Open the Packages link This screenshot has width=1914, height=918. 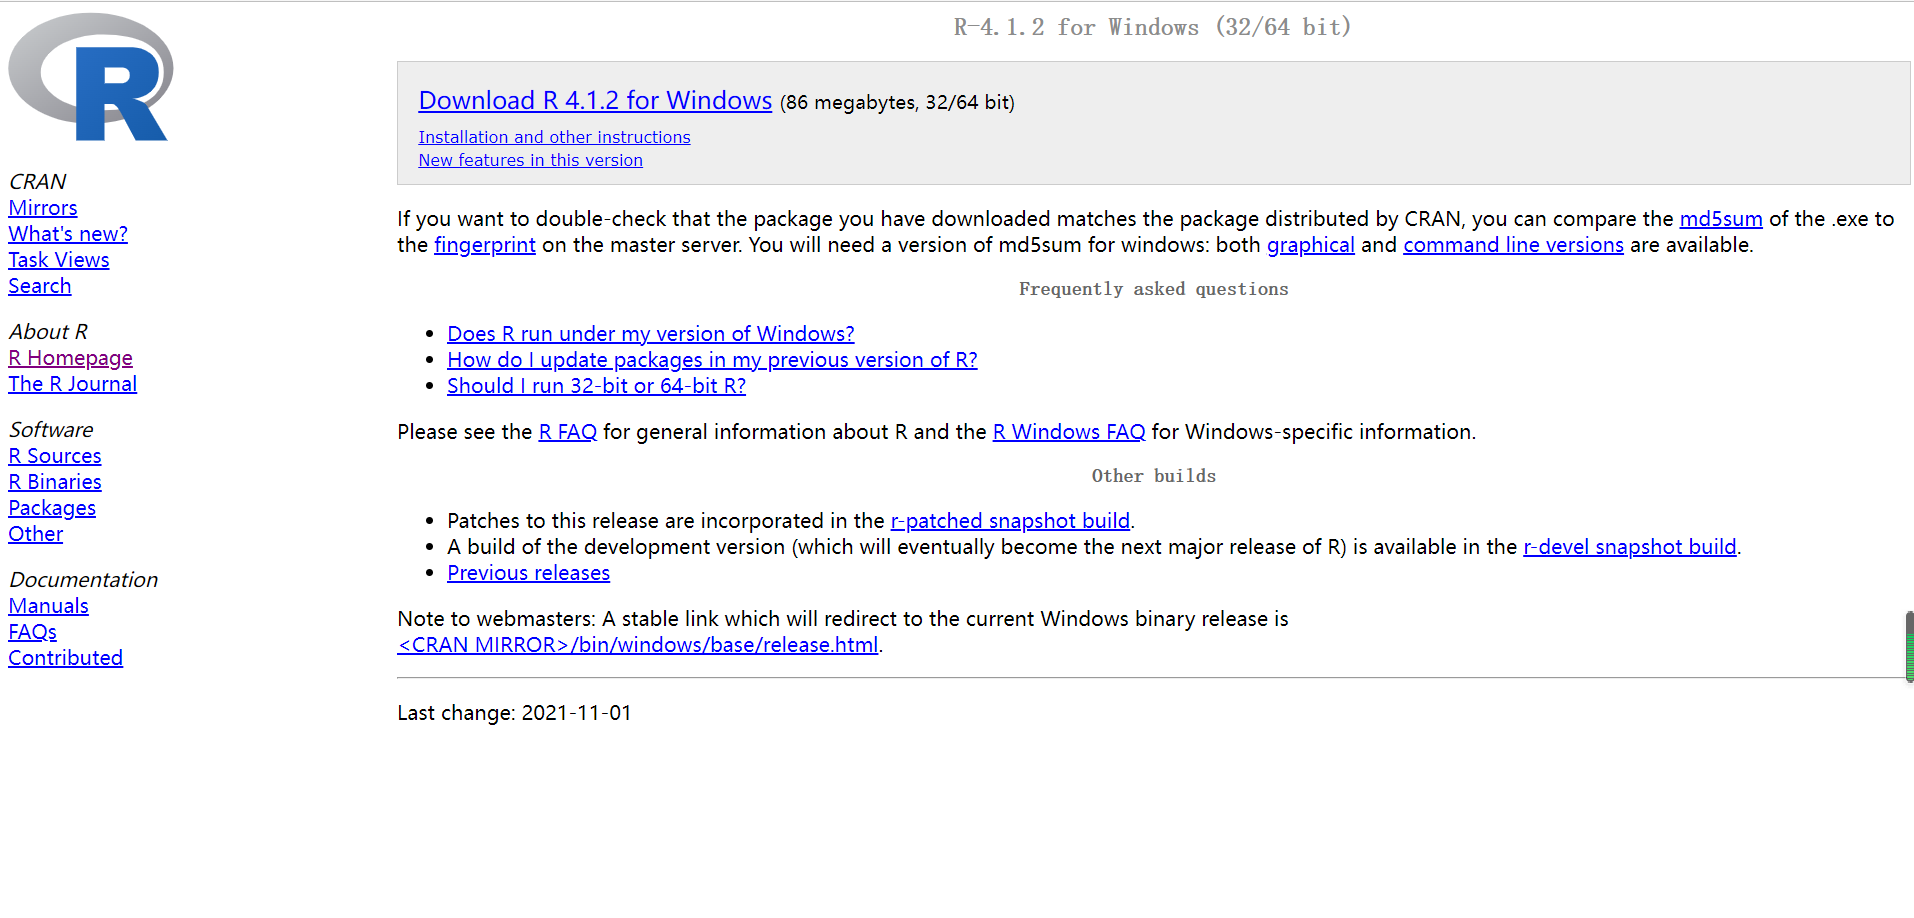click(x=52, y=508)
